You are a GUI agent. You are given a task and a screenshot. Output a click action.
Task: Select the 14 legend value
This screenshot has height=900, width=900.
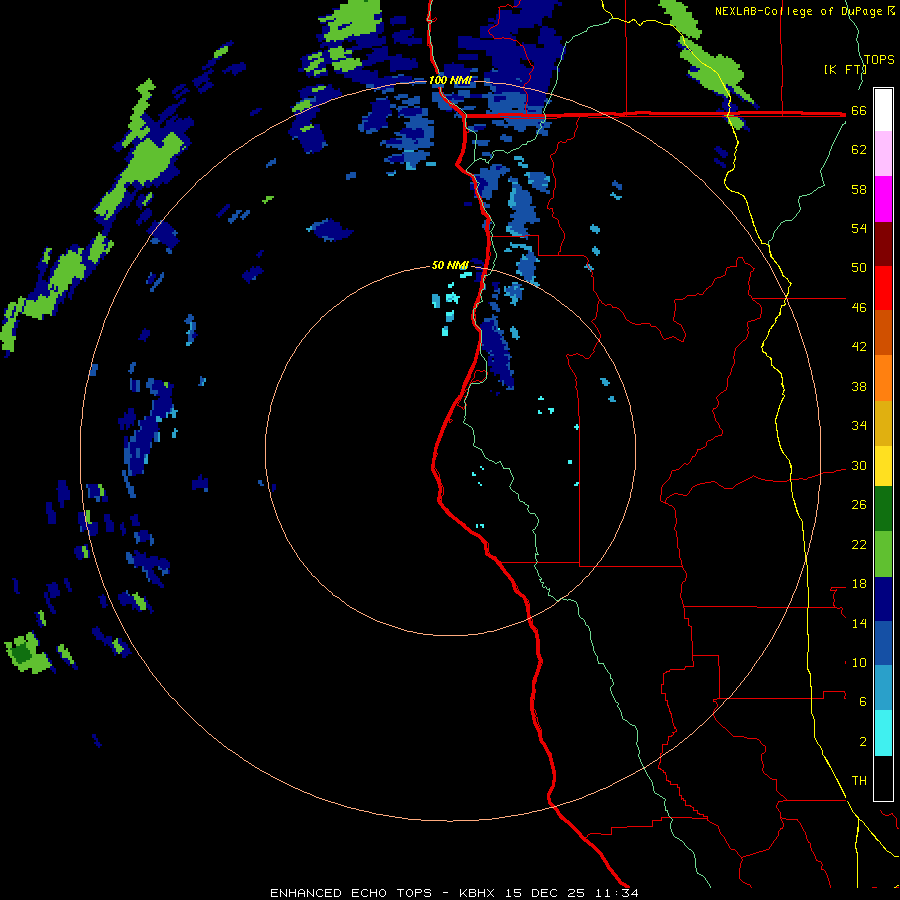coord(859,623)
